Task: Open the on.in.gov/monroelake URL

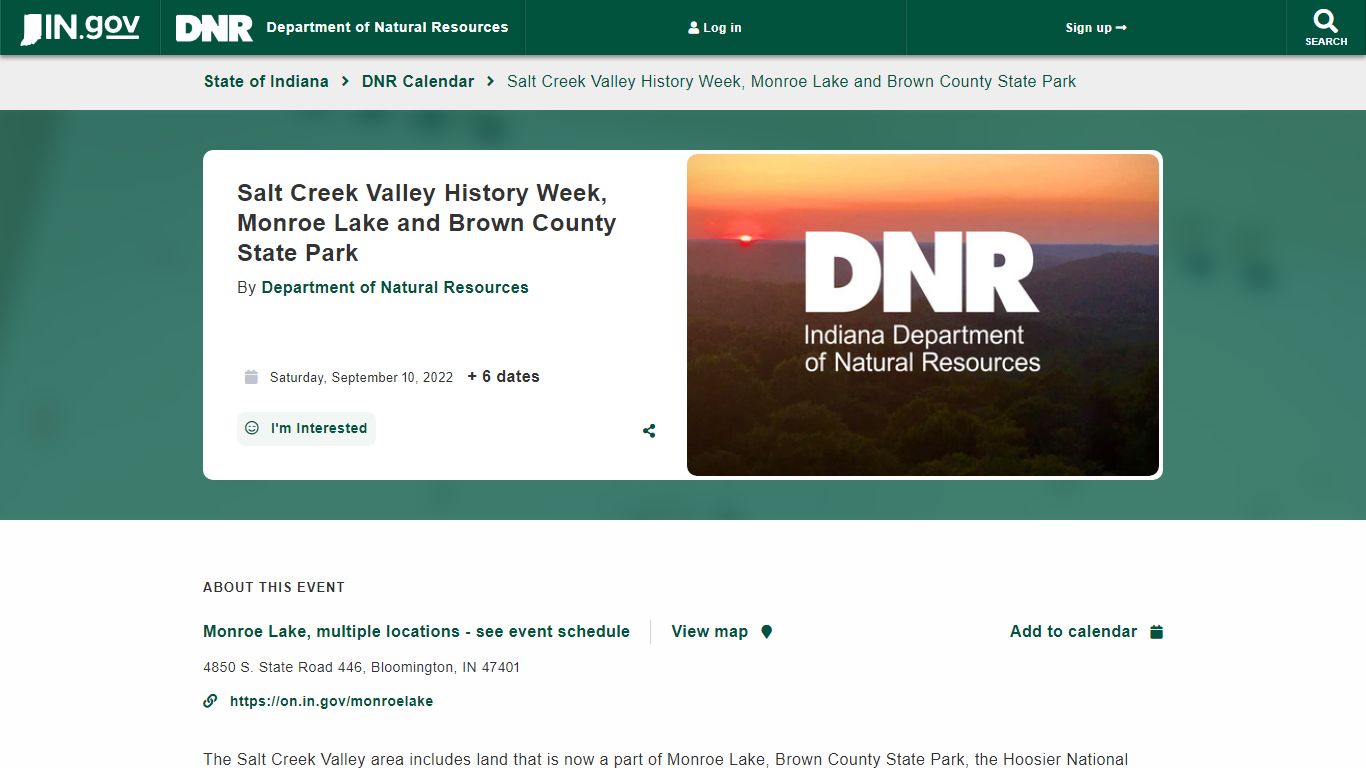Action: [x=331, y=702]
